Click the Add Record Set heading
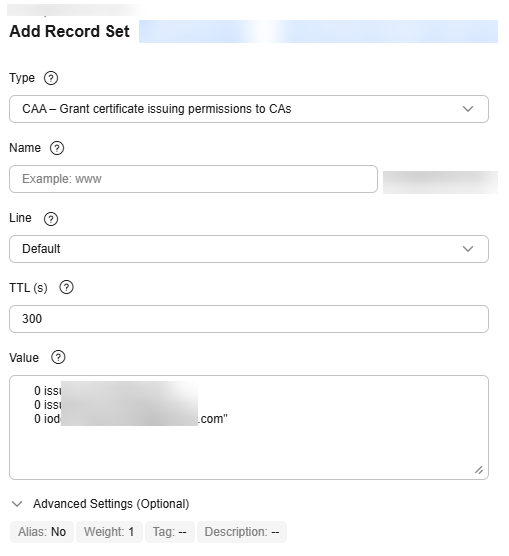The width and height of the screenshot is (509, 556). 70,31
